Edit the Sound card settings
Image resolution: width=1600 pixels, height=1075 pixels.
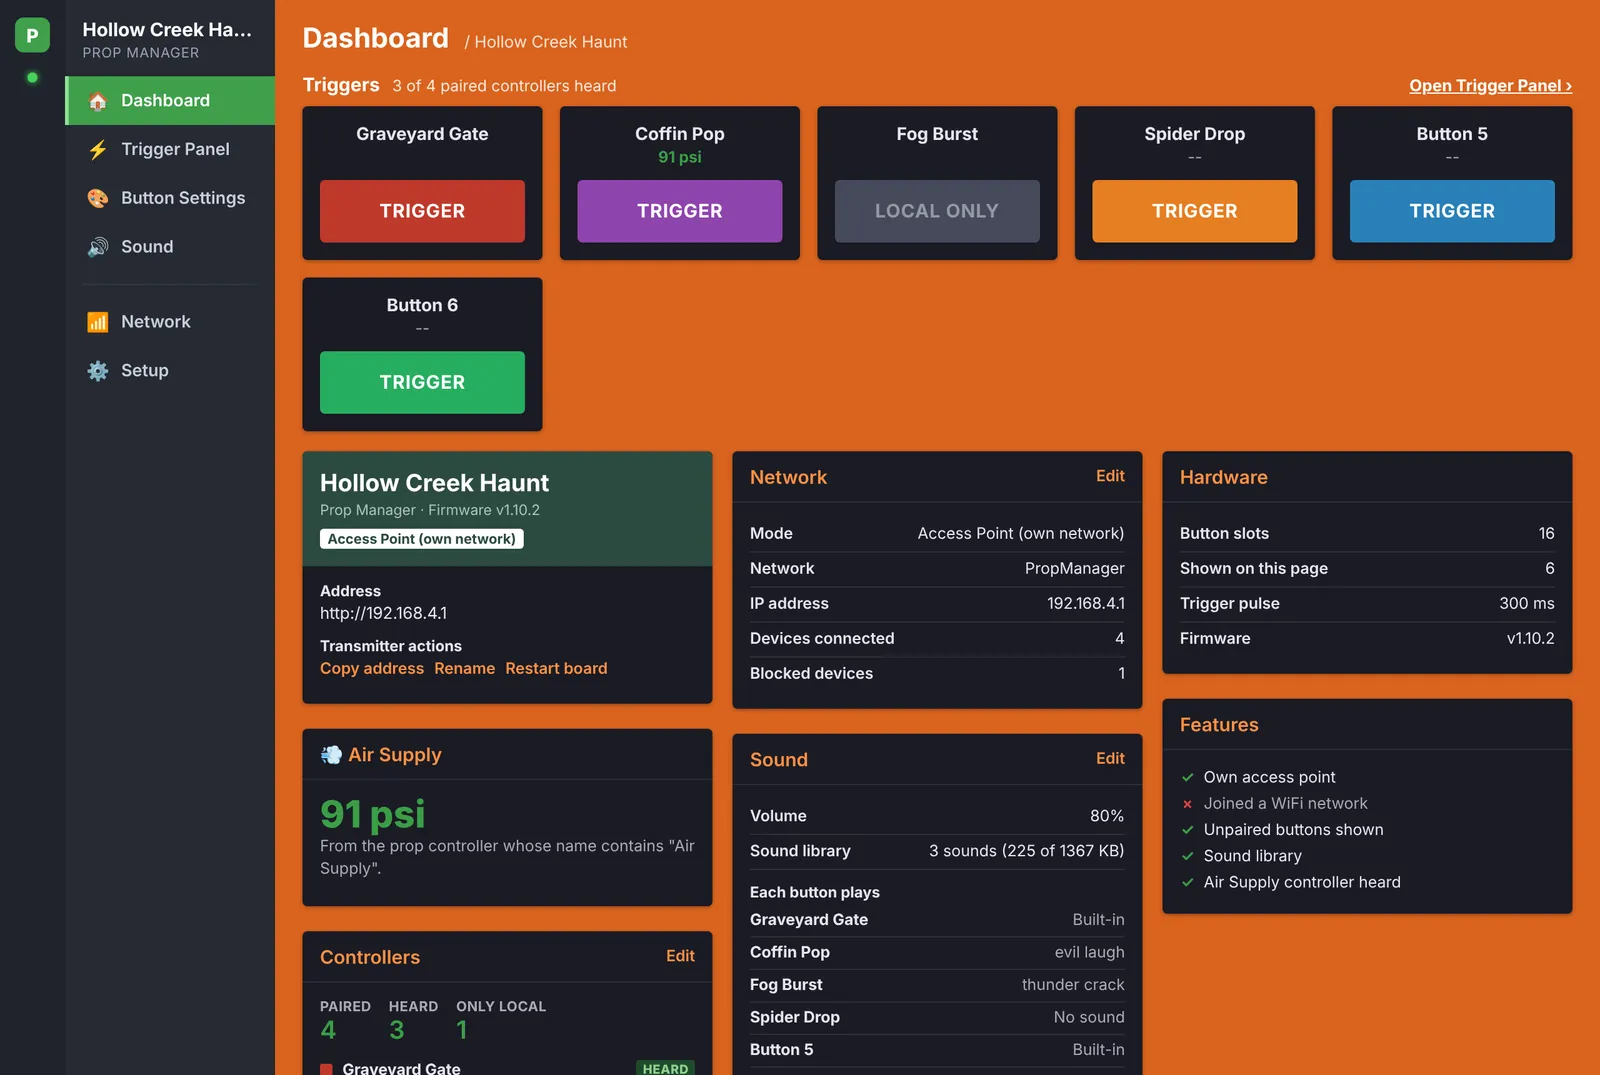[1110, 759]
